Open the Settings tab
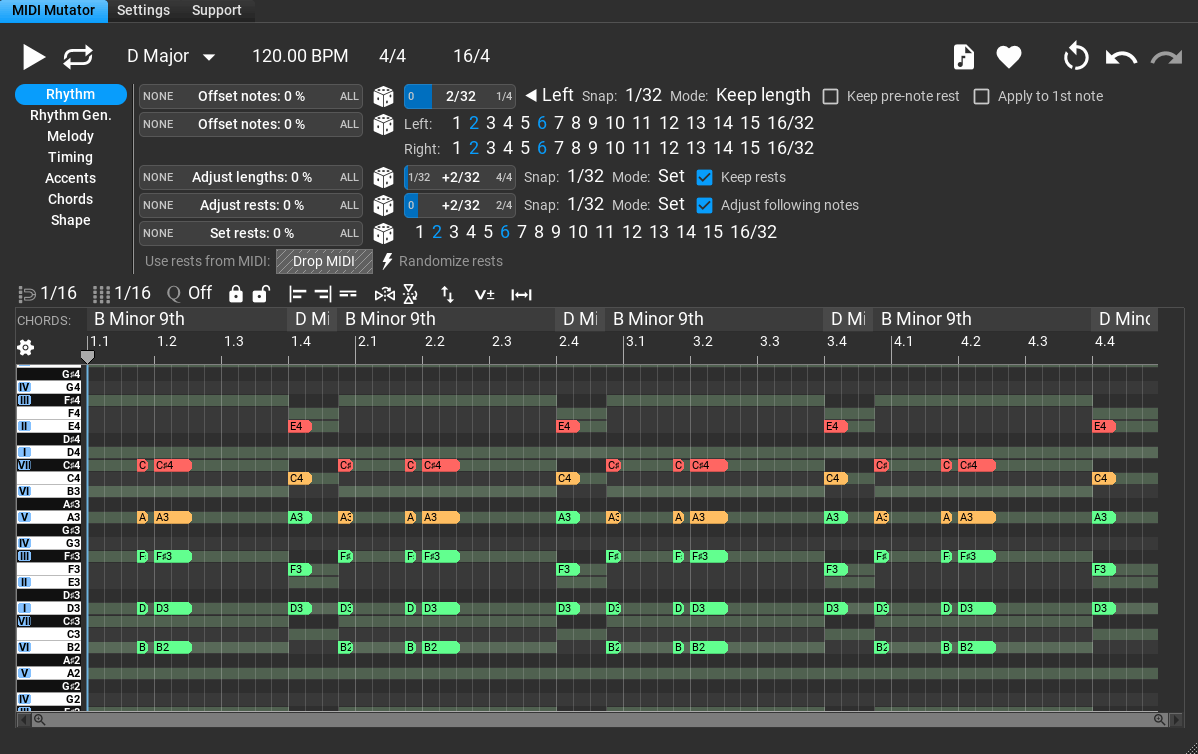Viewport: 1198px width, 754px height. pyautogui.click(x=143, y=11)
